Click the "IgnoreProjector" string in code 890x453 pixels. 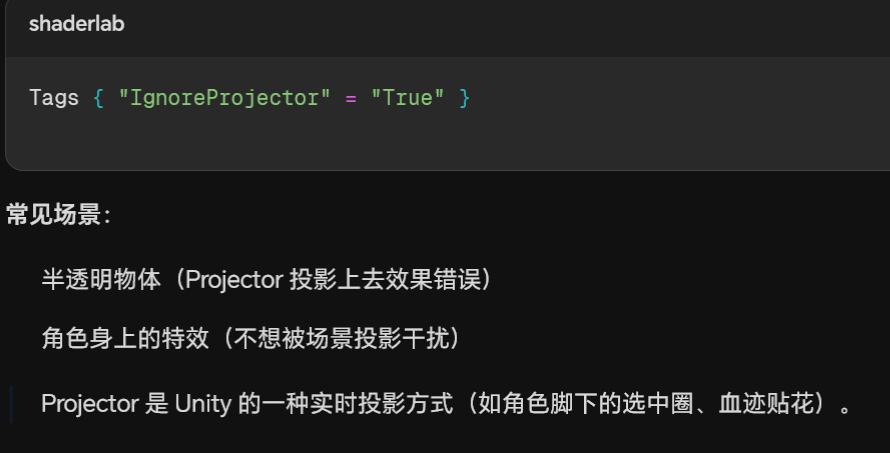pos(224,98)
